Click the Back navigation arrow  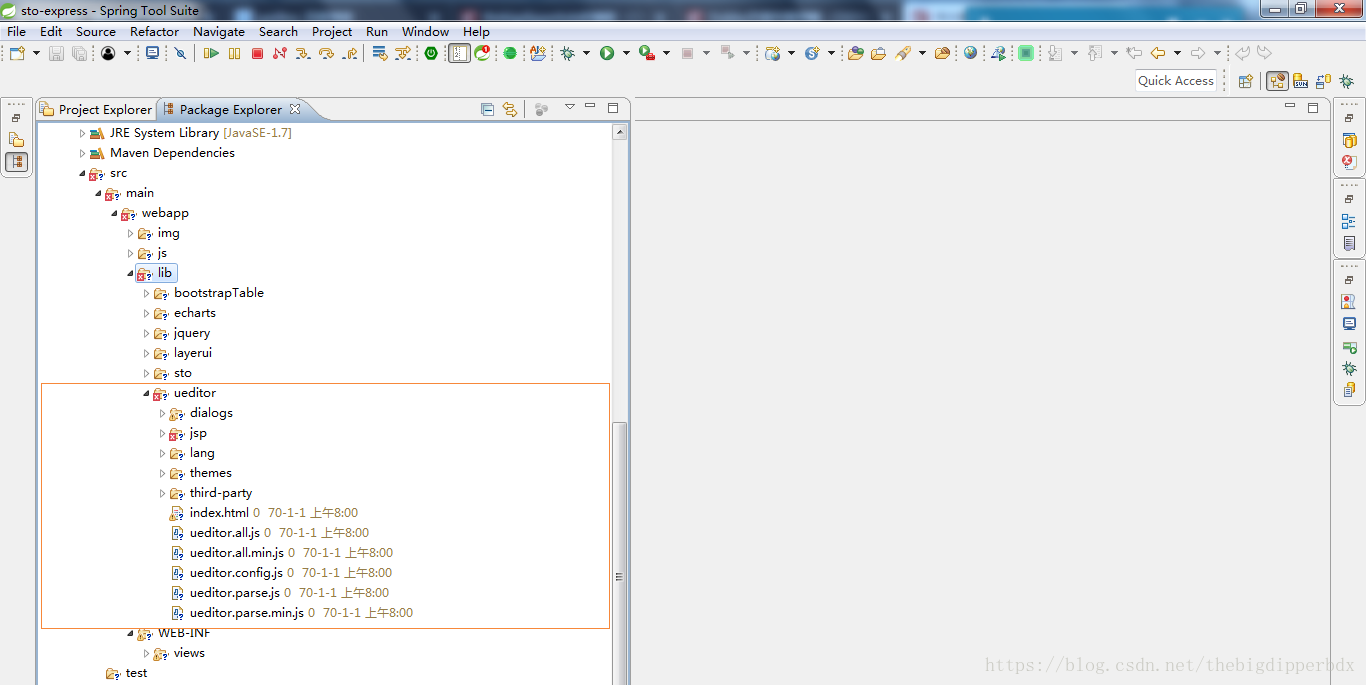click(x=1158, y=53)
